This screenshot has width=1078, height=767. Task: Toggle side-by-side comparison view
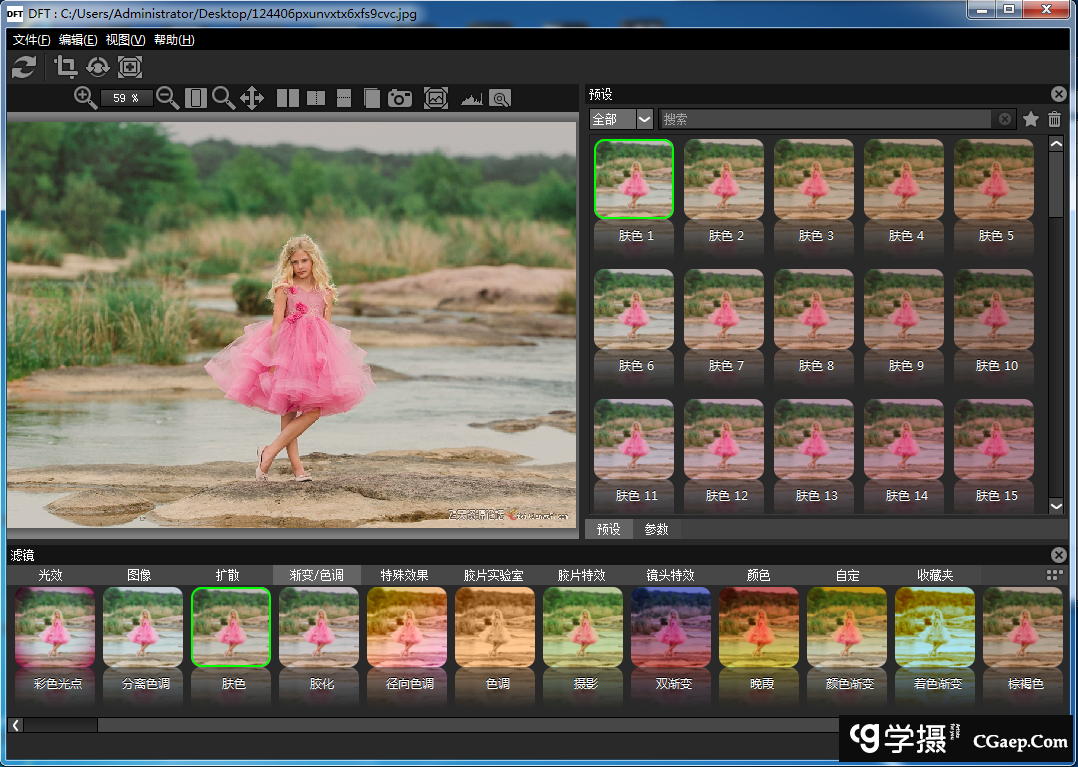288,97
